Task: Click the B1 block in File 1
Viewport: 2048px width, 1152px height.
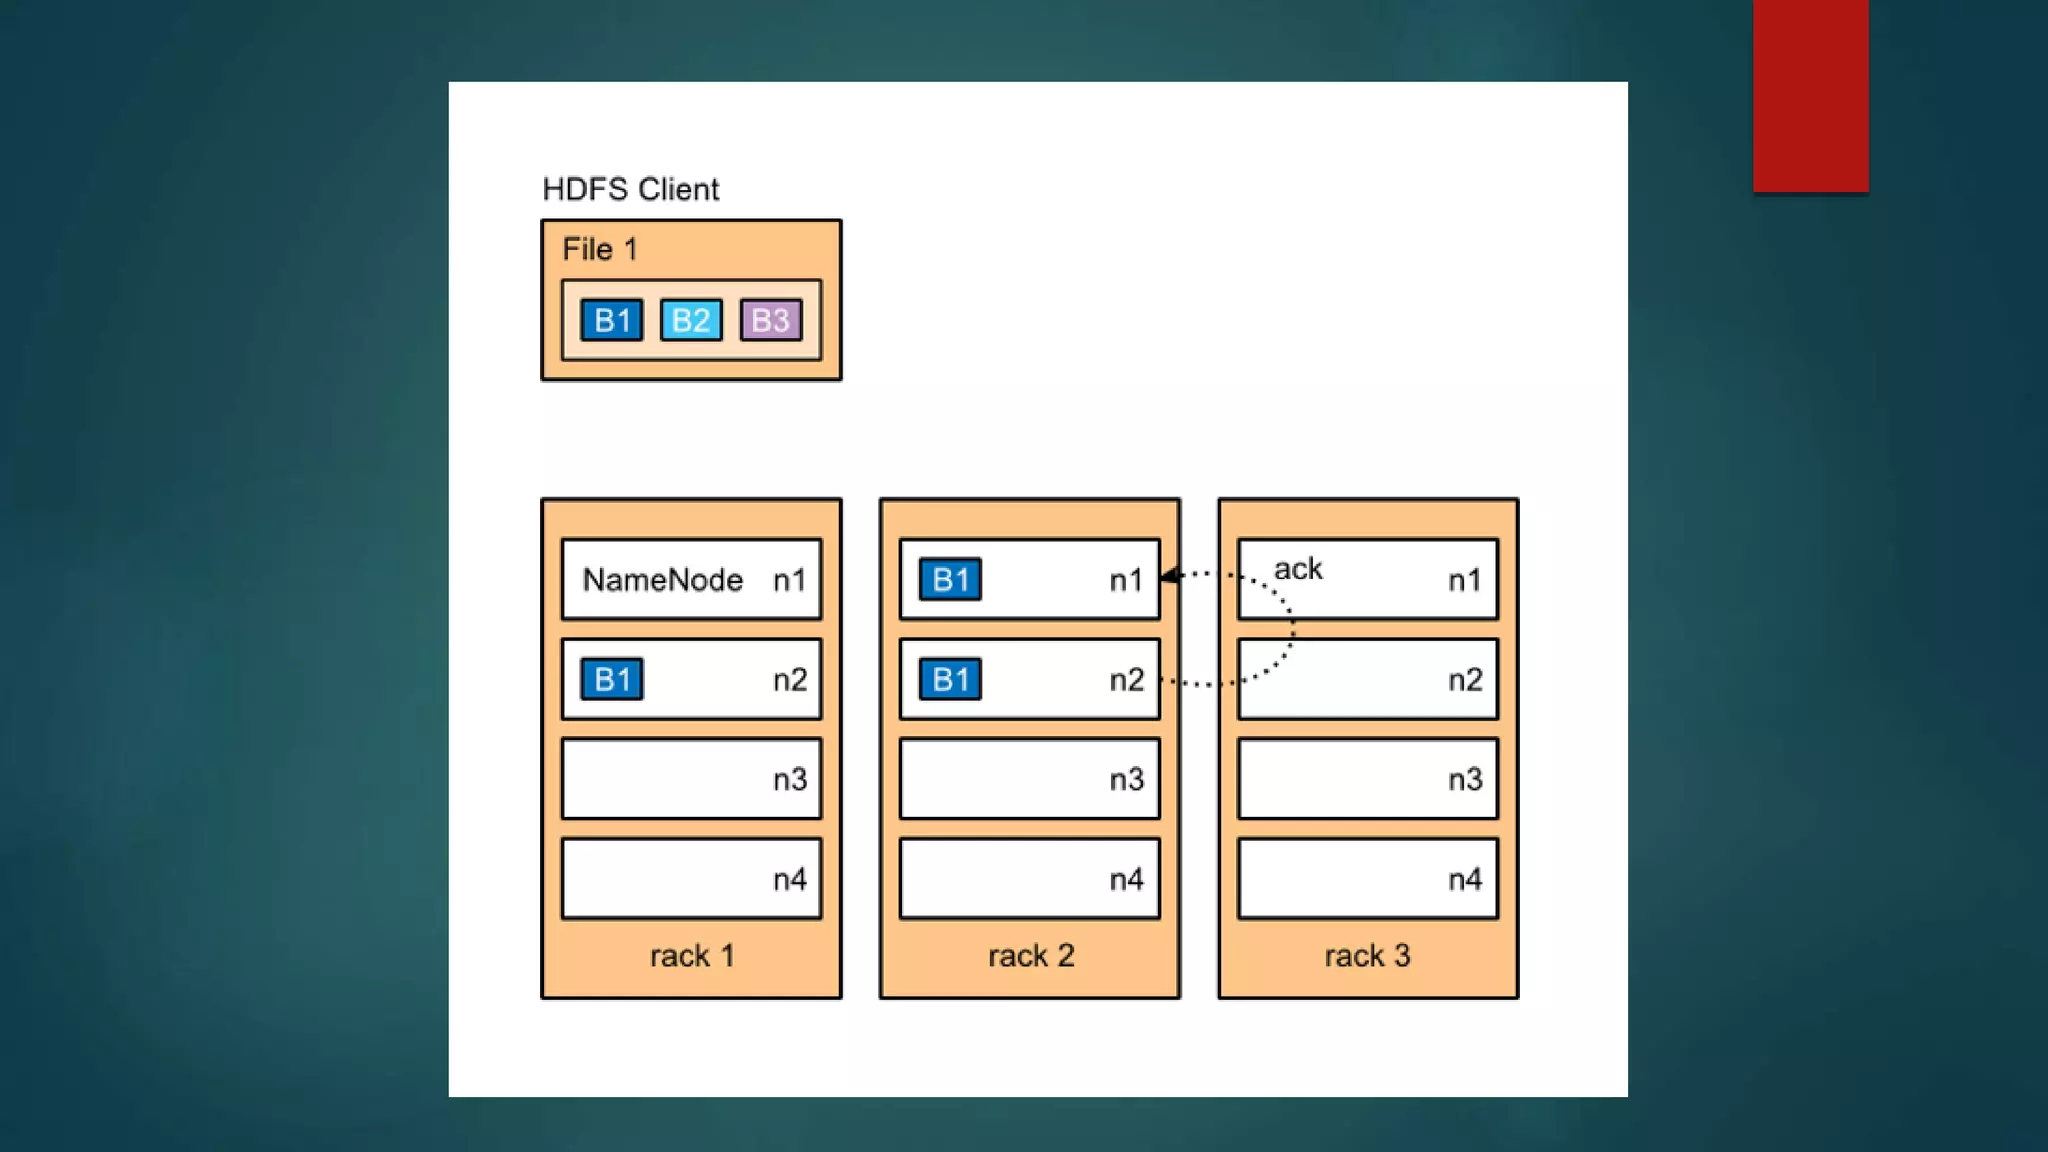Action: tap(611, 320)
